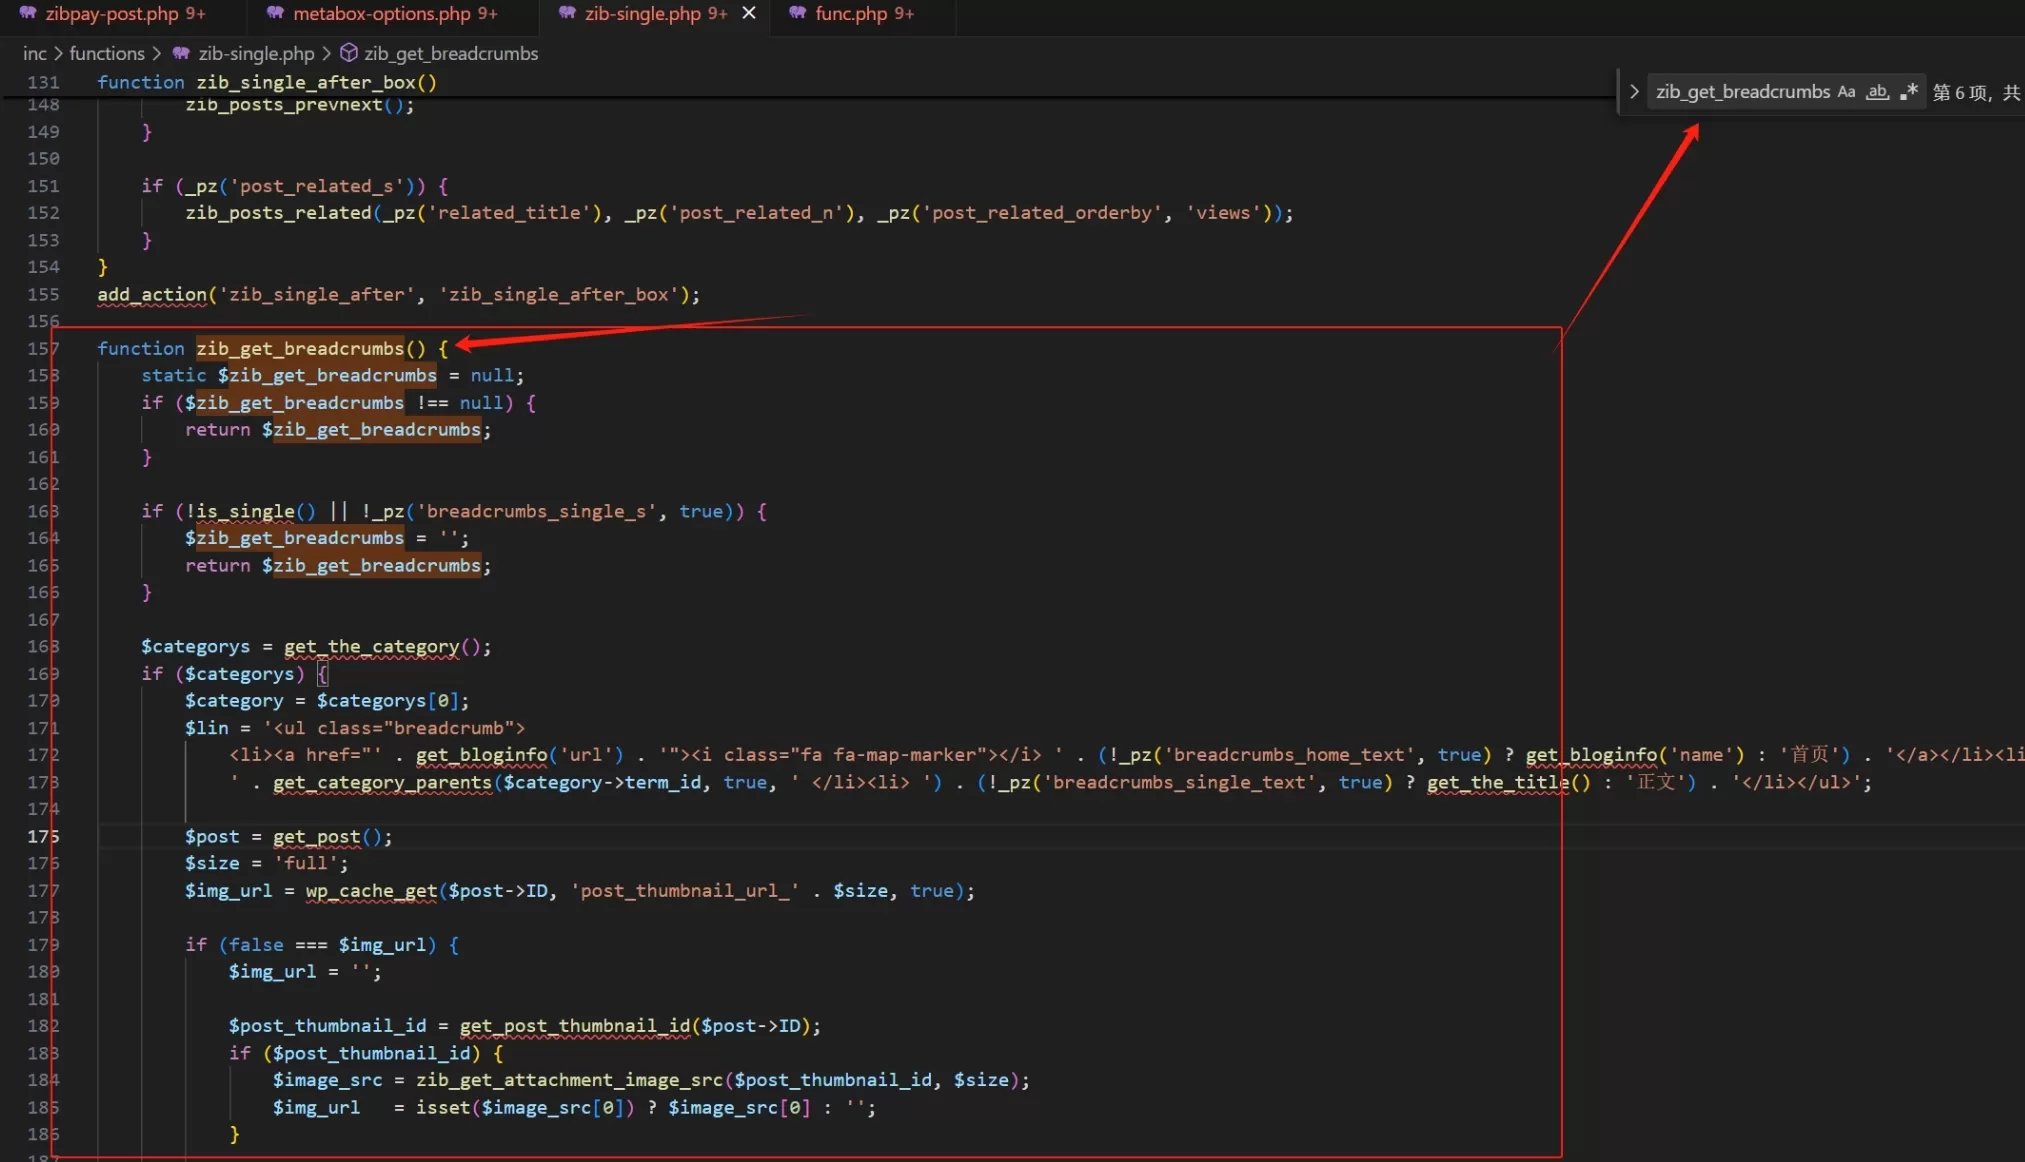Click get_post_thumbnail_id call on line 182

(575, 1026)
